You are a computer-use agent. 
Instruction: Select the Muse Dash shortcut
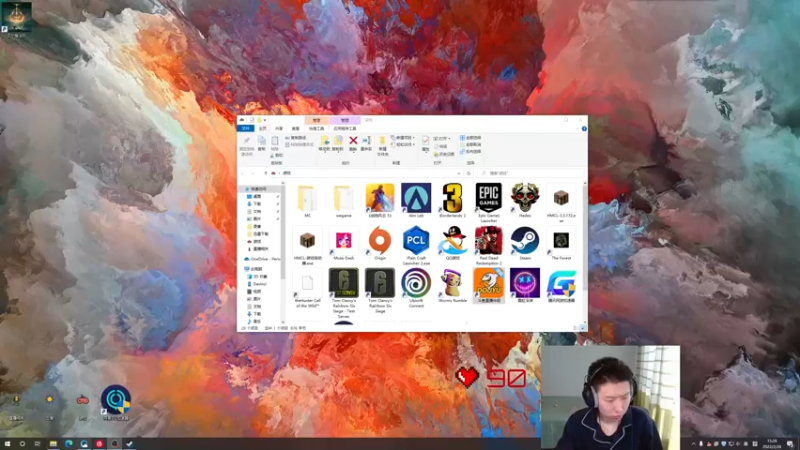tap(343, 243)
